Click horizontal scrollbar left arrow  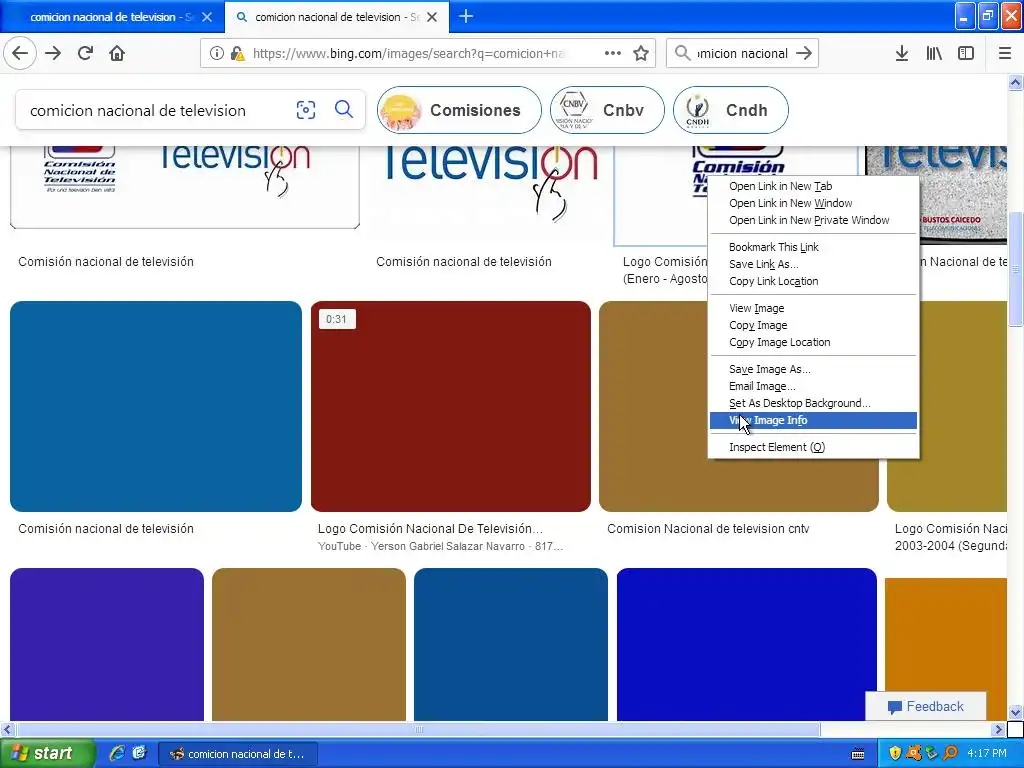7,729
